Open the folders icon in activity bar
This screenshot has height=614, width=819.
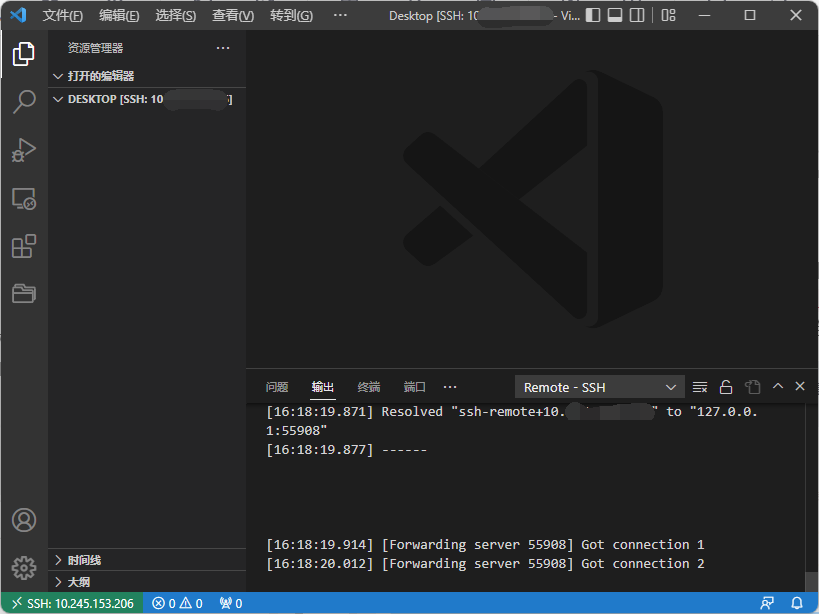click(24, 293)
